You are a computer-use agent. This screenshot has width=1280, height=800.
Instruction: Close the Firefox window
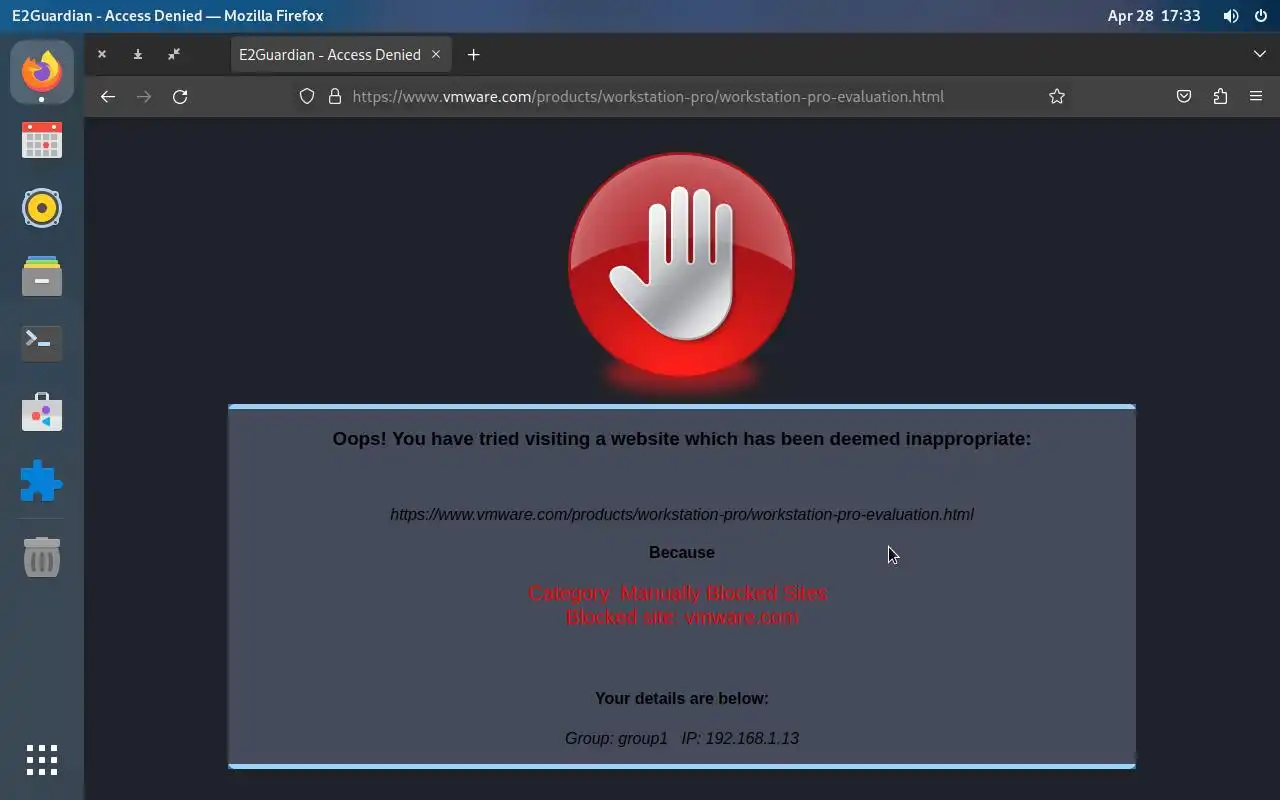pyautogui.click(x=102, y=54)
